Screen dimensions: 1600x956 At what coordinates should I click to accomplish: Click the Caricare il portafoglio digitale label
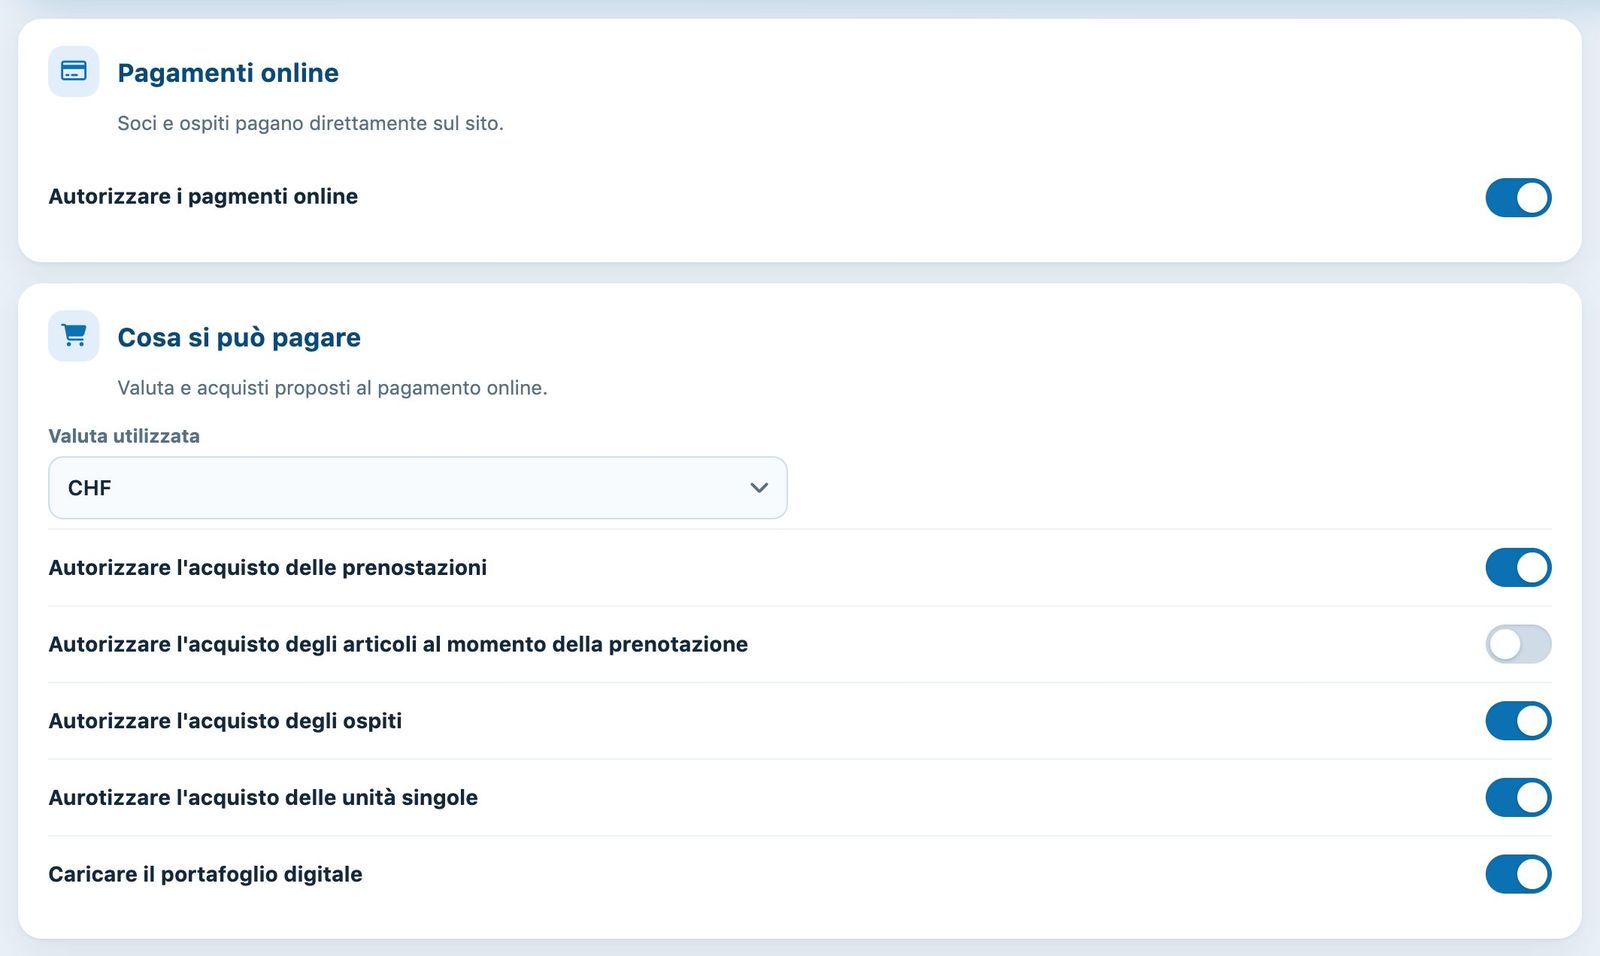click(206, 875)
